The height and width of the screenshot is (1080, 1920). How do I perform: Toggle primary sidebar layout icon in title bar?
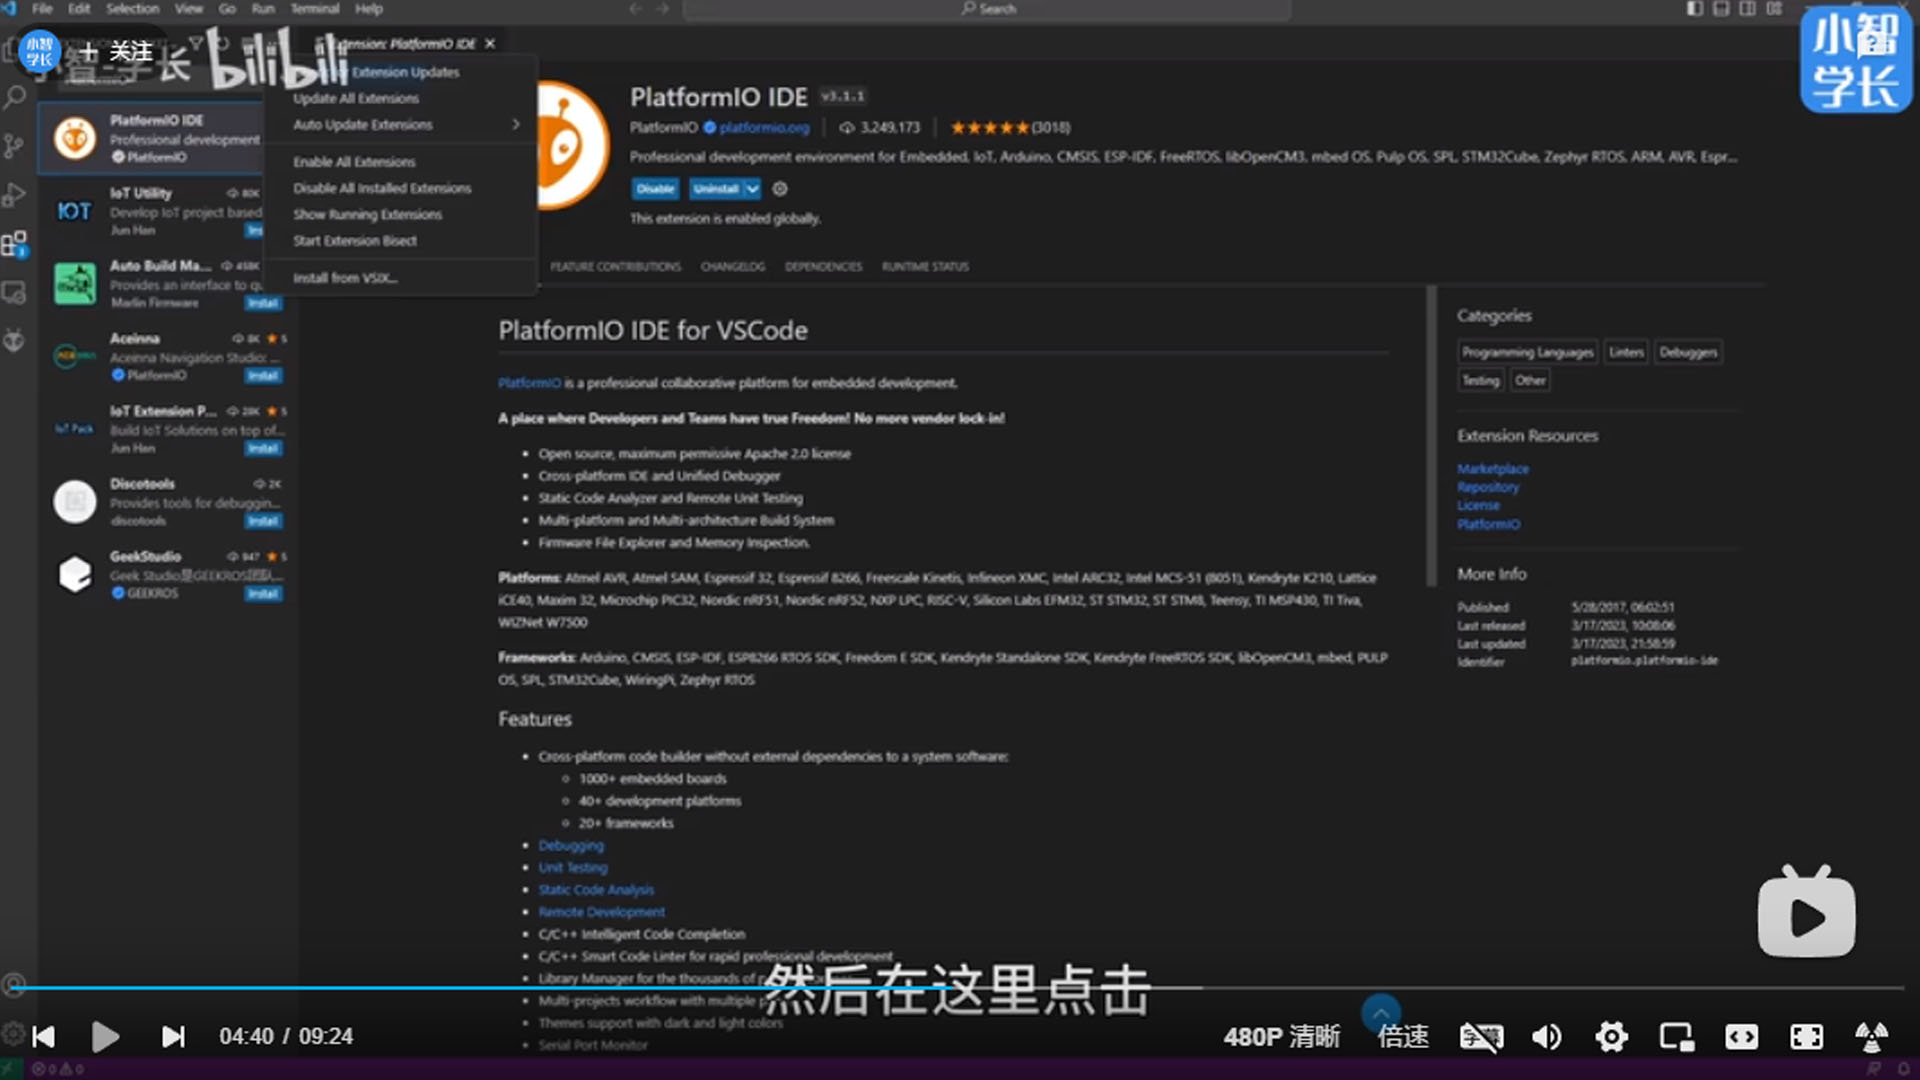pos(1694,9)
